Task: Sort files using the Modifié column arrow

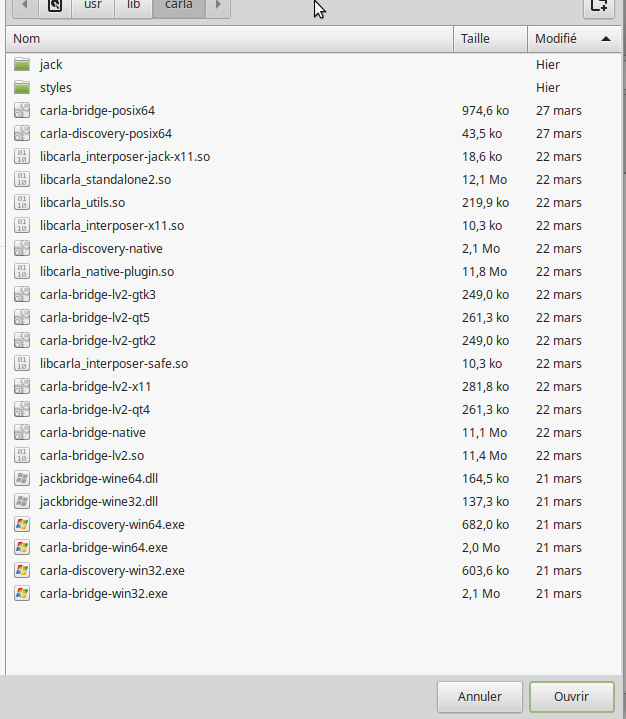Action: click(x=606, y=39)
